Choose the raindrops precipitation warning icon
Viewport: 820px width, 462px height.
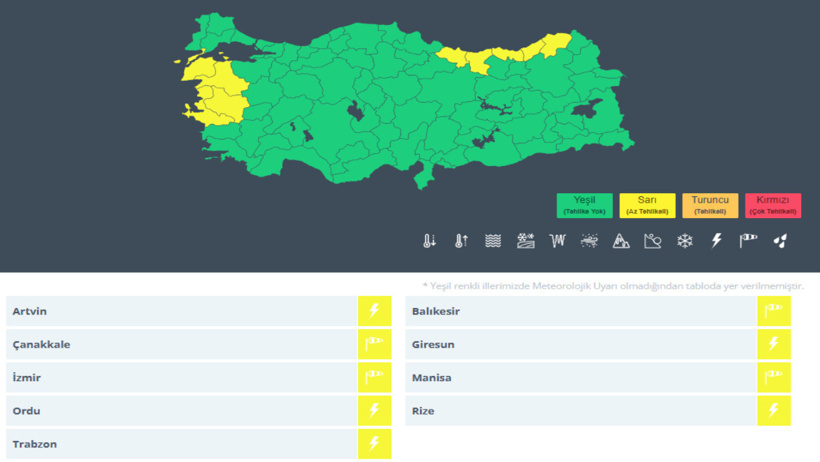pos(780,241)
